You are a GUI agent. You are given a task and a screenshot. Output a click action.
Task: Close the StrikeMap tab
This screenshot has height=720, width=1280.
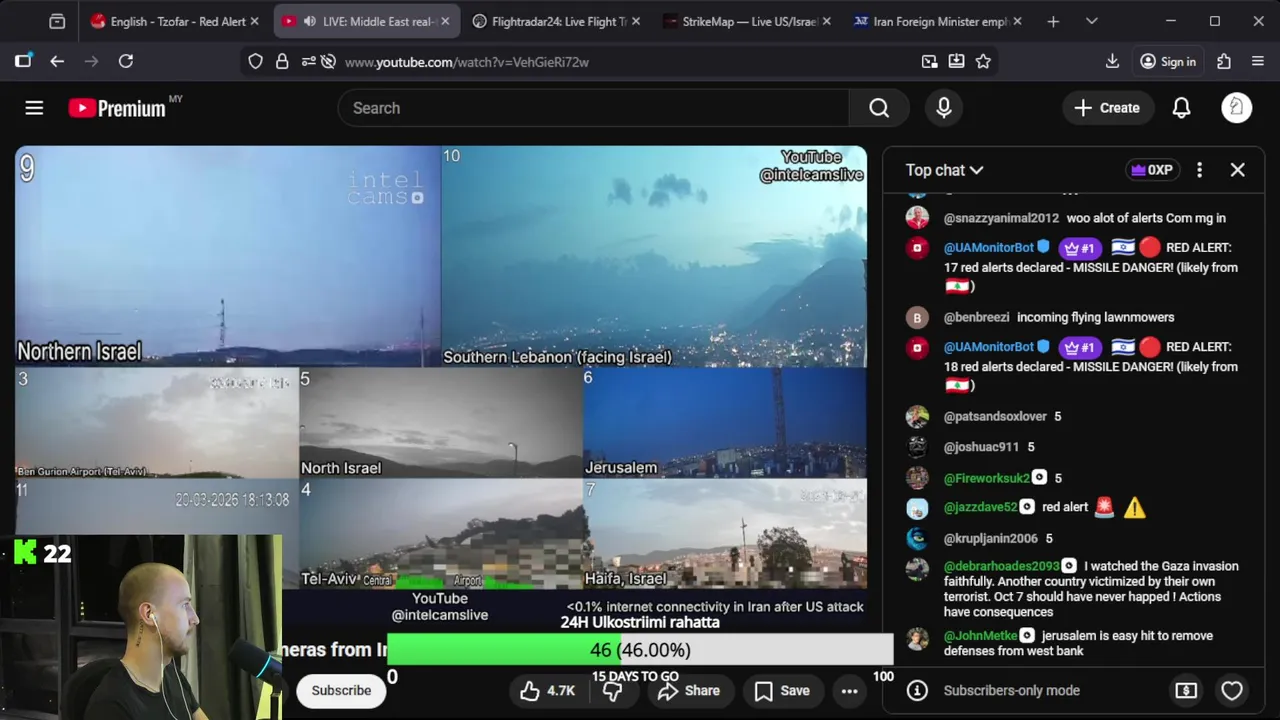click(826, 21)
